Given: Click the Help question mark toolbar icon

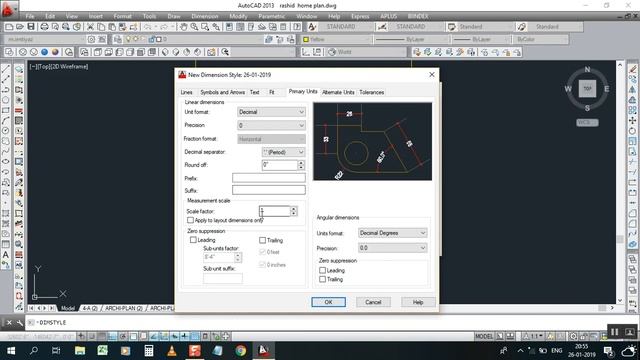Looking at the screenshot, I should click(297, 27).
